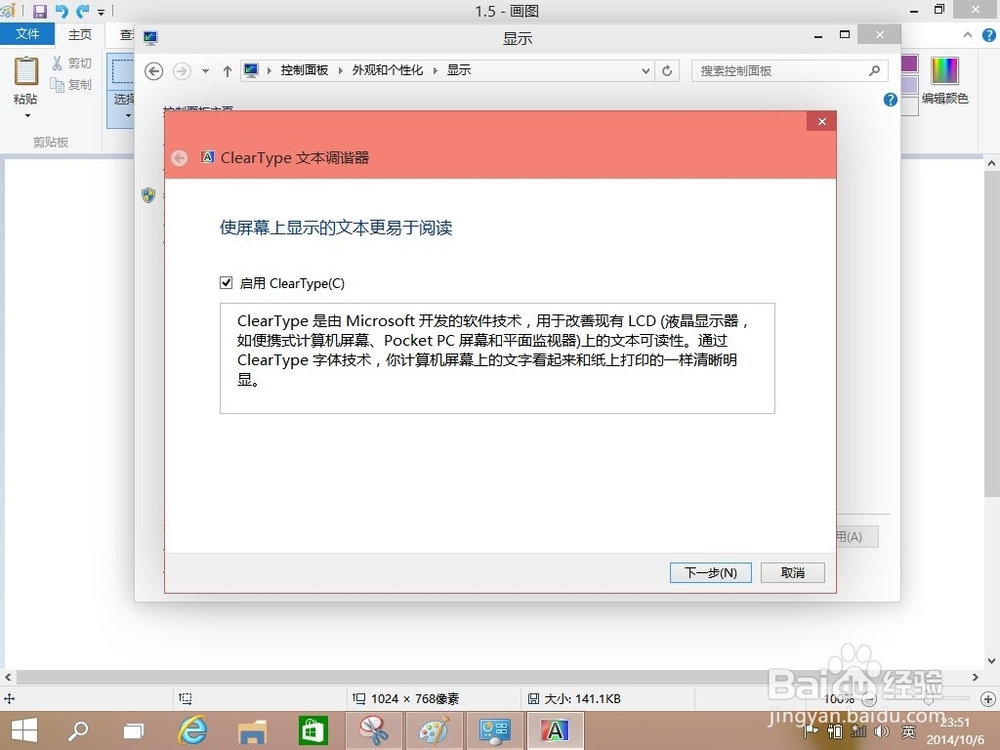
Task: Redo the action in Paint
Action: pos(83,11)
